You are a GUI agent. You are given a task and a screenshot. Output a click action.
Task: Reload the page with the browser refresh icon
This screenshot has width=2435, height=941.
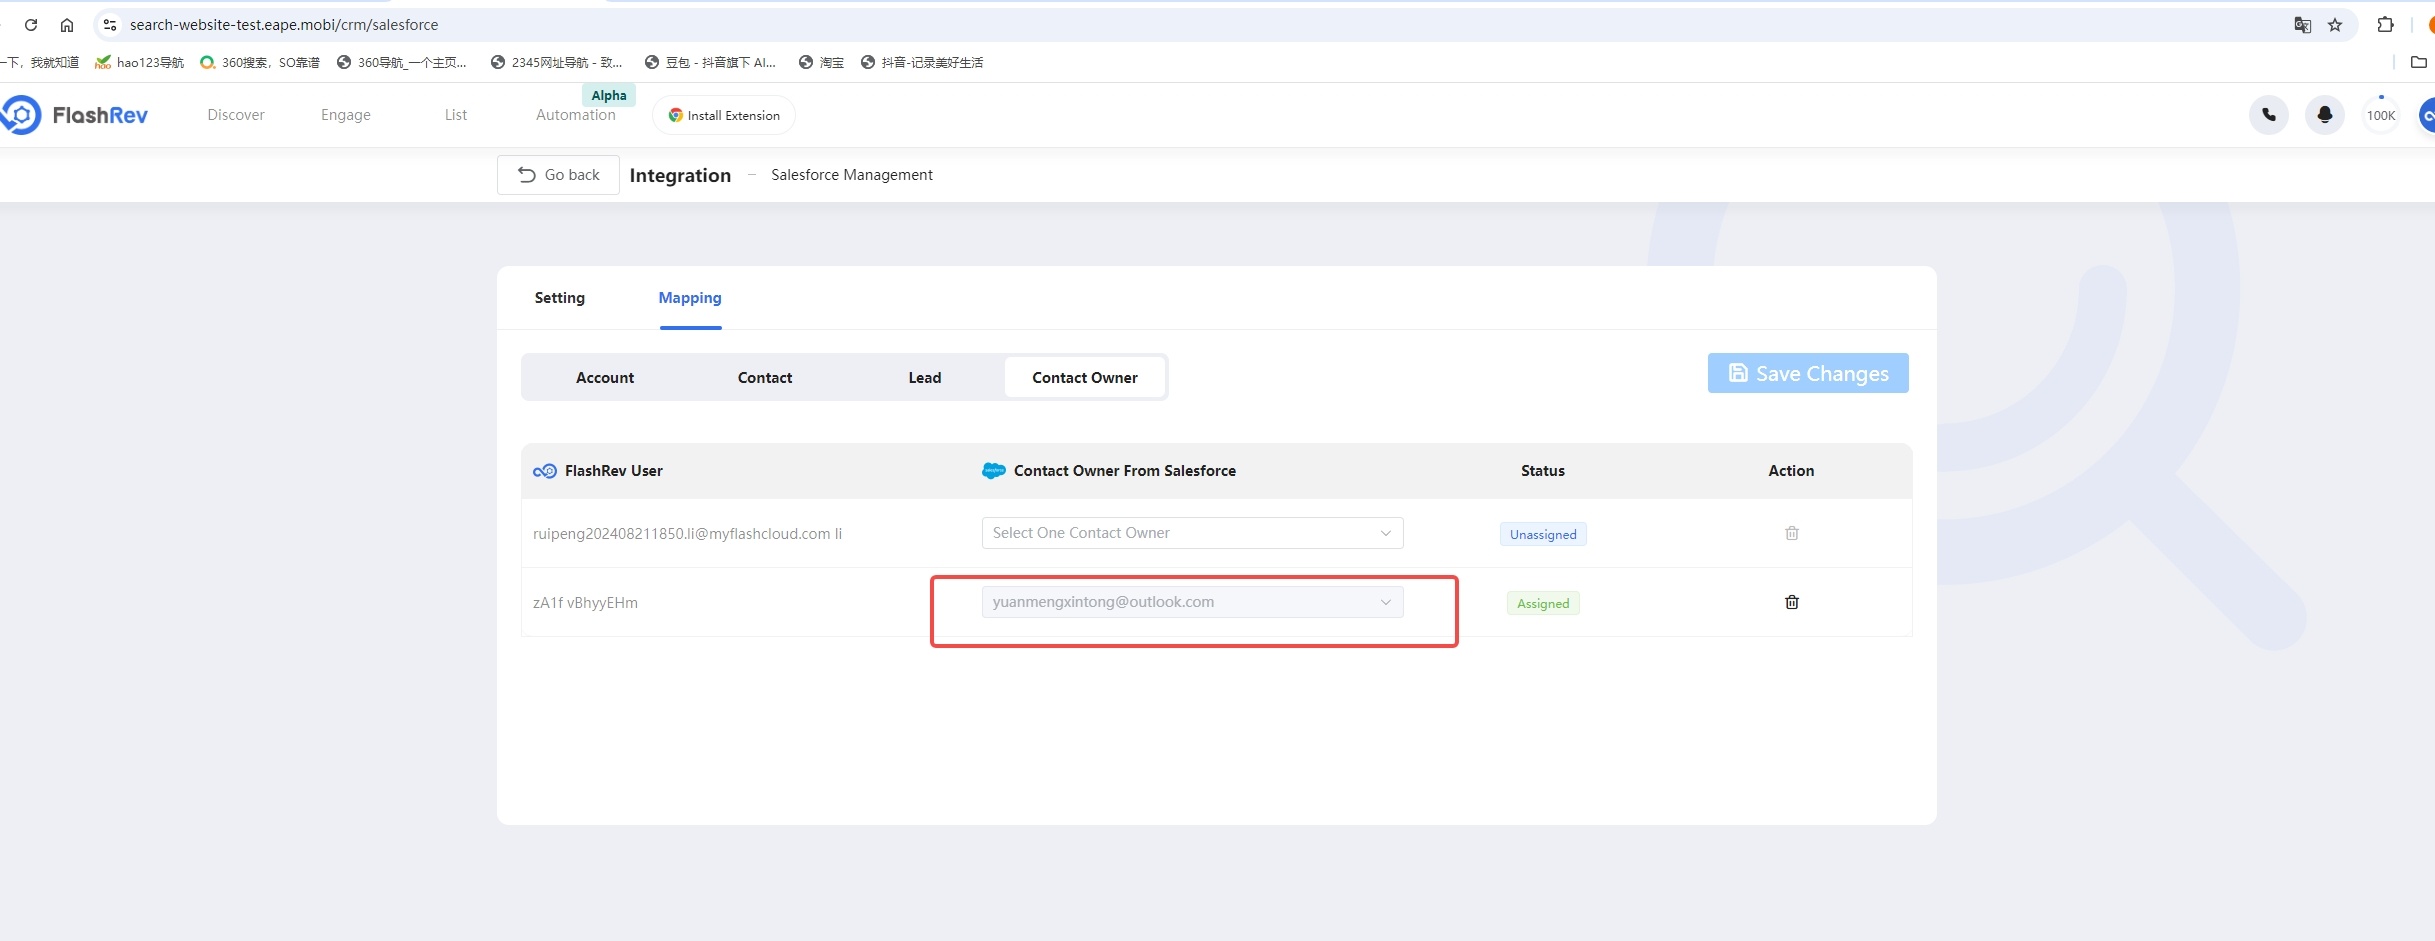[x=31, y=25]
